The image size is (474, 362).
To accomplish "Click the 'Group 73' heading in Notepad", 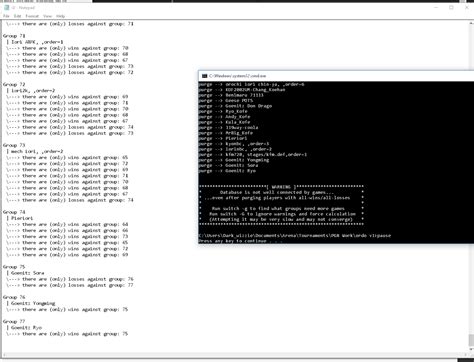I will [x=14, y=145].
